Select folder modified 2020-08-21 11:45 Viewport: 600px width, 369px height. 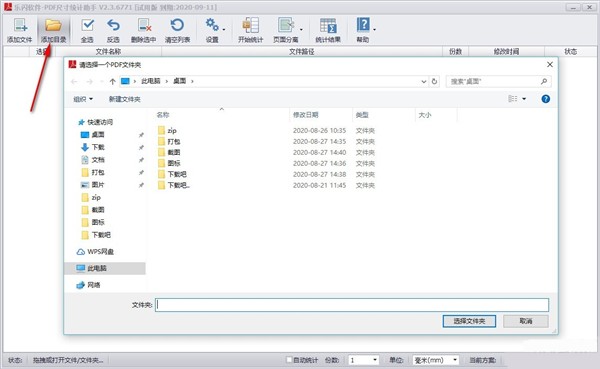pyautogui.click(x=178, y=185)
